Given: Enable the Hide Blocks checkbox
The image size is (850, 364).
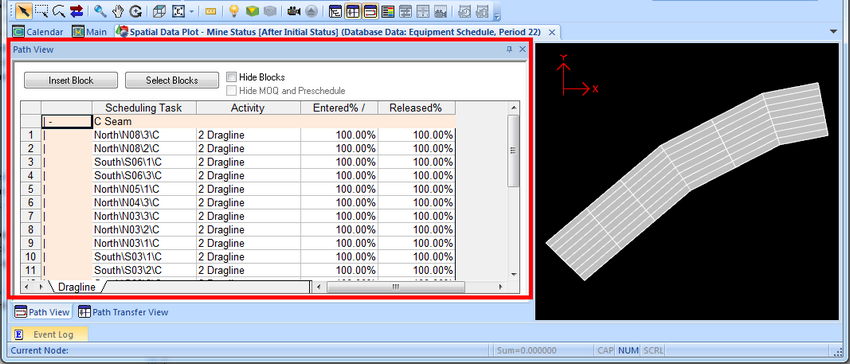Looking at the screenshot, I should coord(231,77).
